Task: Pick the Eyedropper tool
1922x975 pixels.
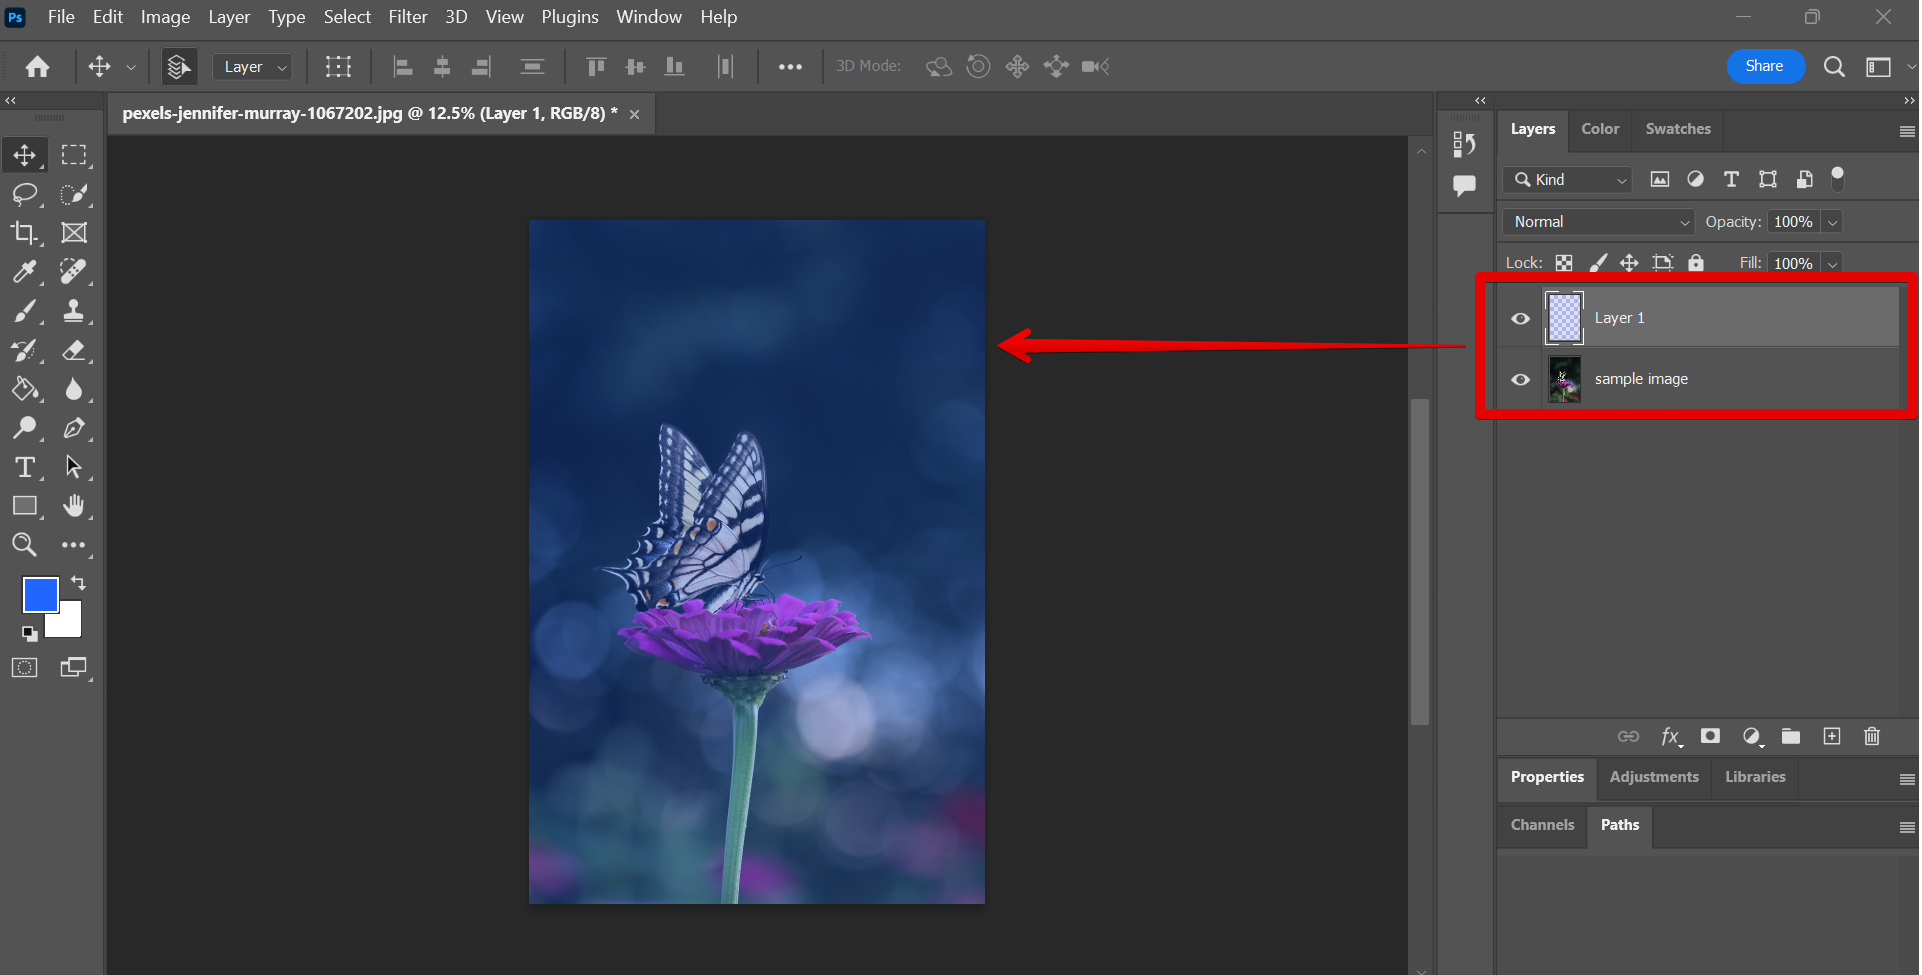Action: tap(24, 272)
